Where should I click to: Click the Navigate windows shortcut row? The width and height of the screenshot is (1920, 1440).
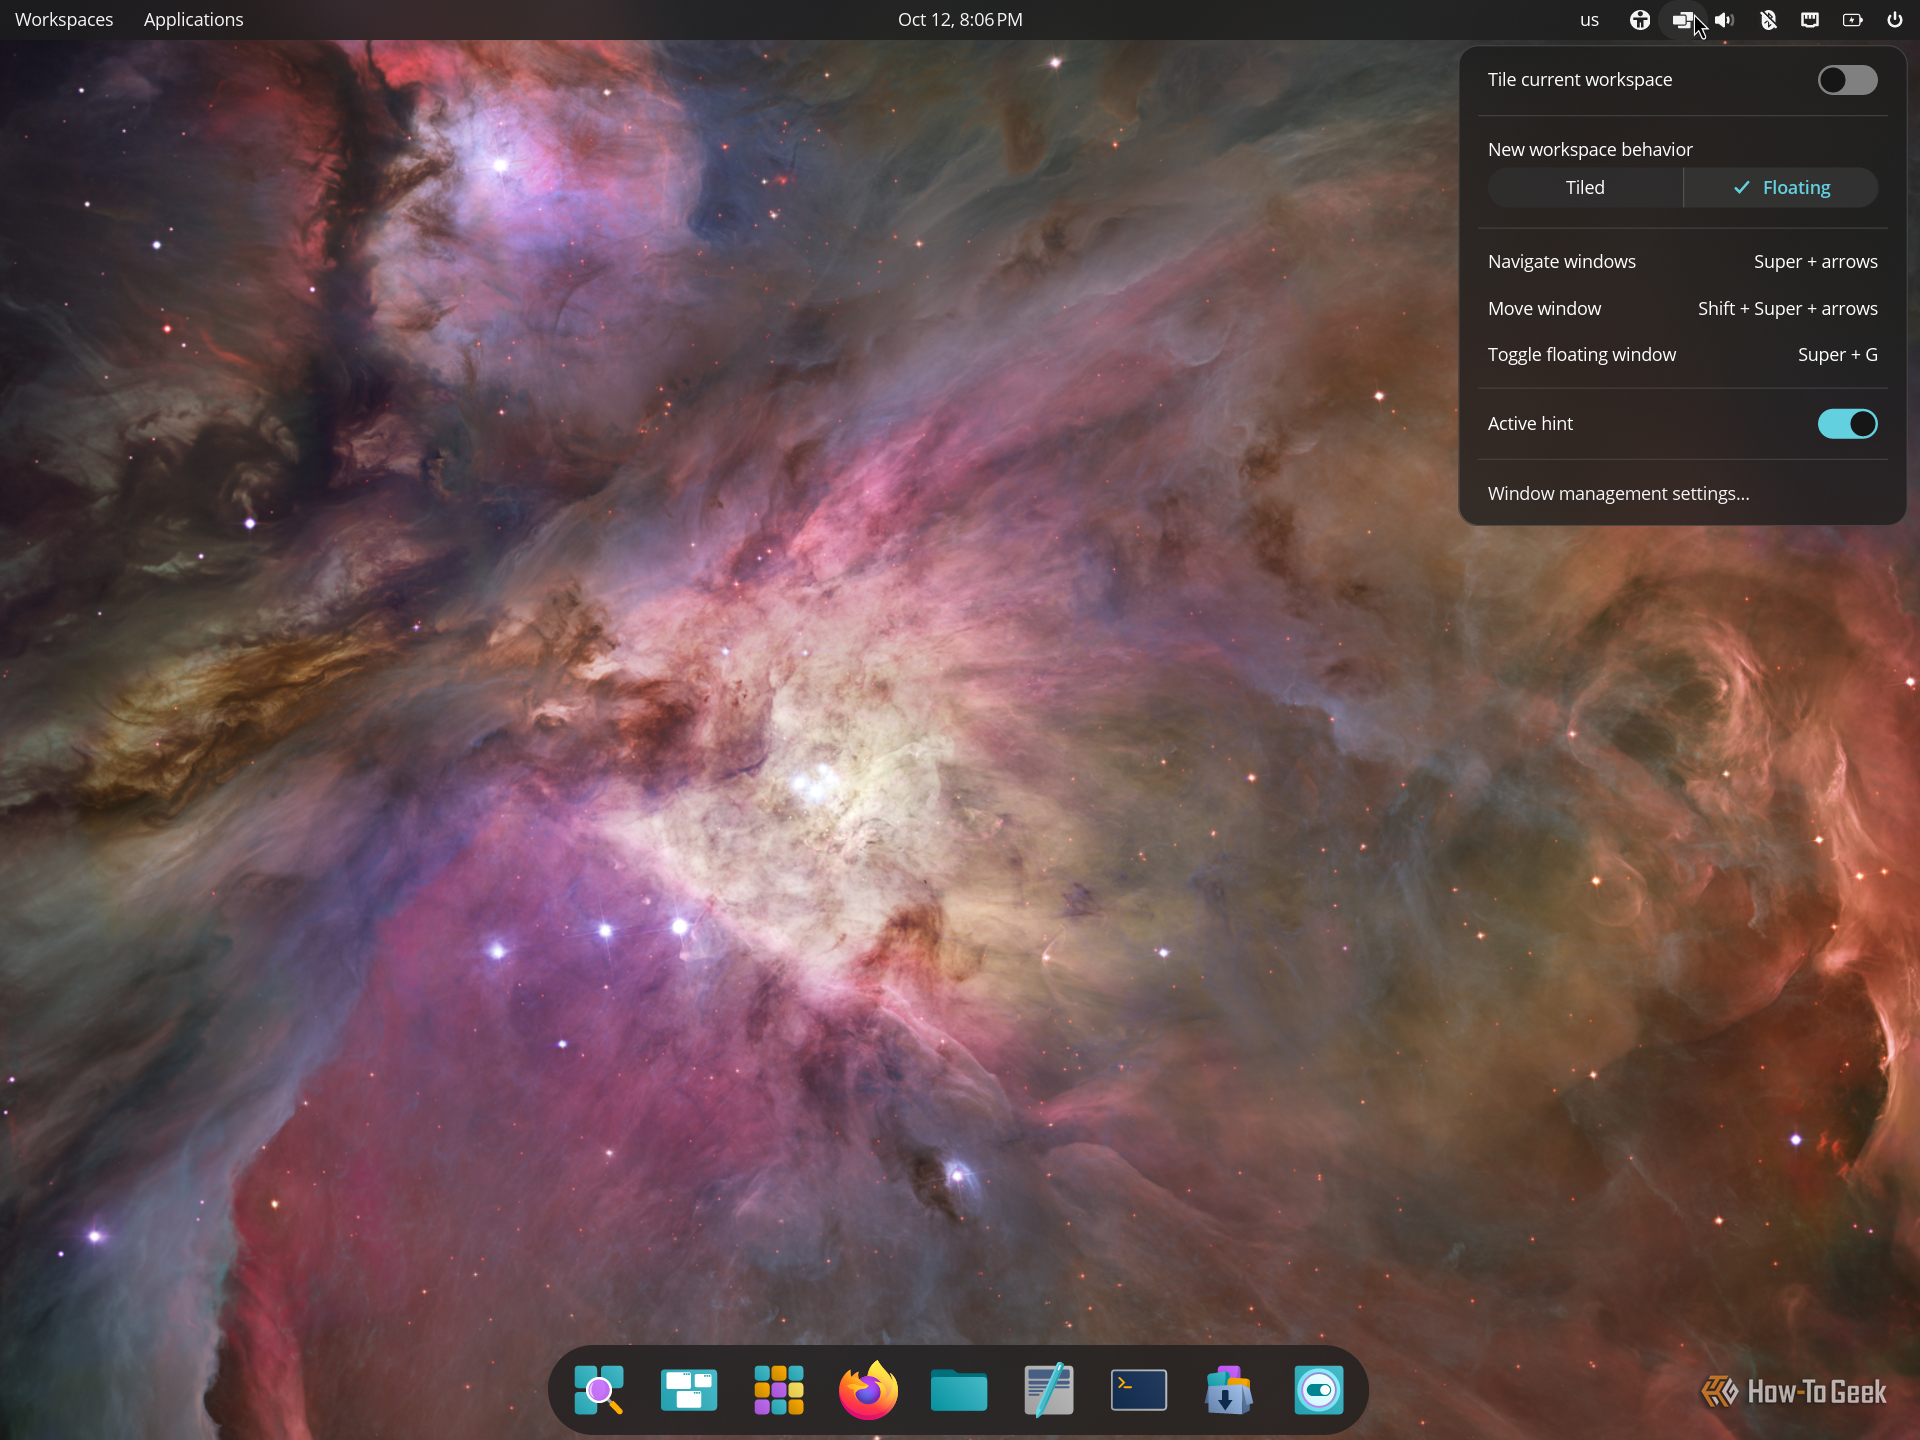1683,262
